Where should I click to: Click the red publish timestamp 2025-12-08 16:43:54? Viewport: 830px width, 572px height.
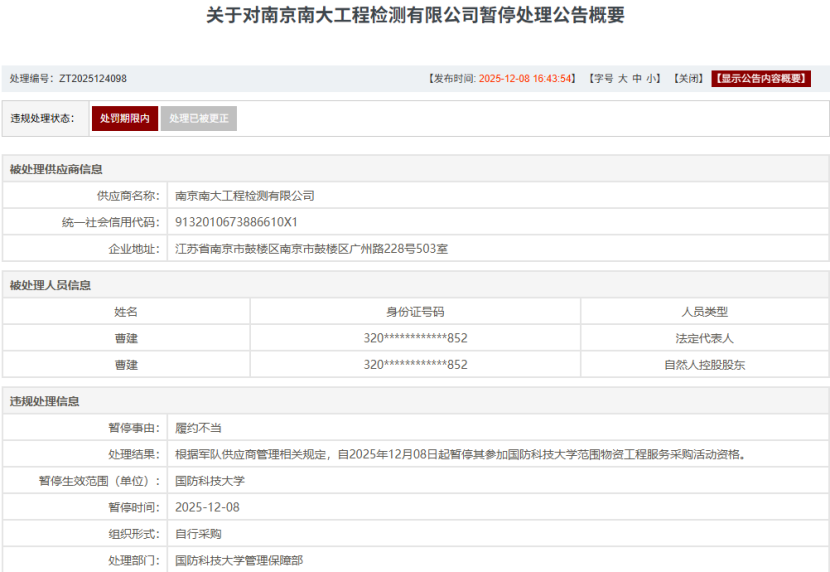pyautogui.click(x=526, y=79)
